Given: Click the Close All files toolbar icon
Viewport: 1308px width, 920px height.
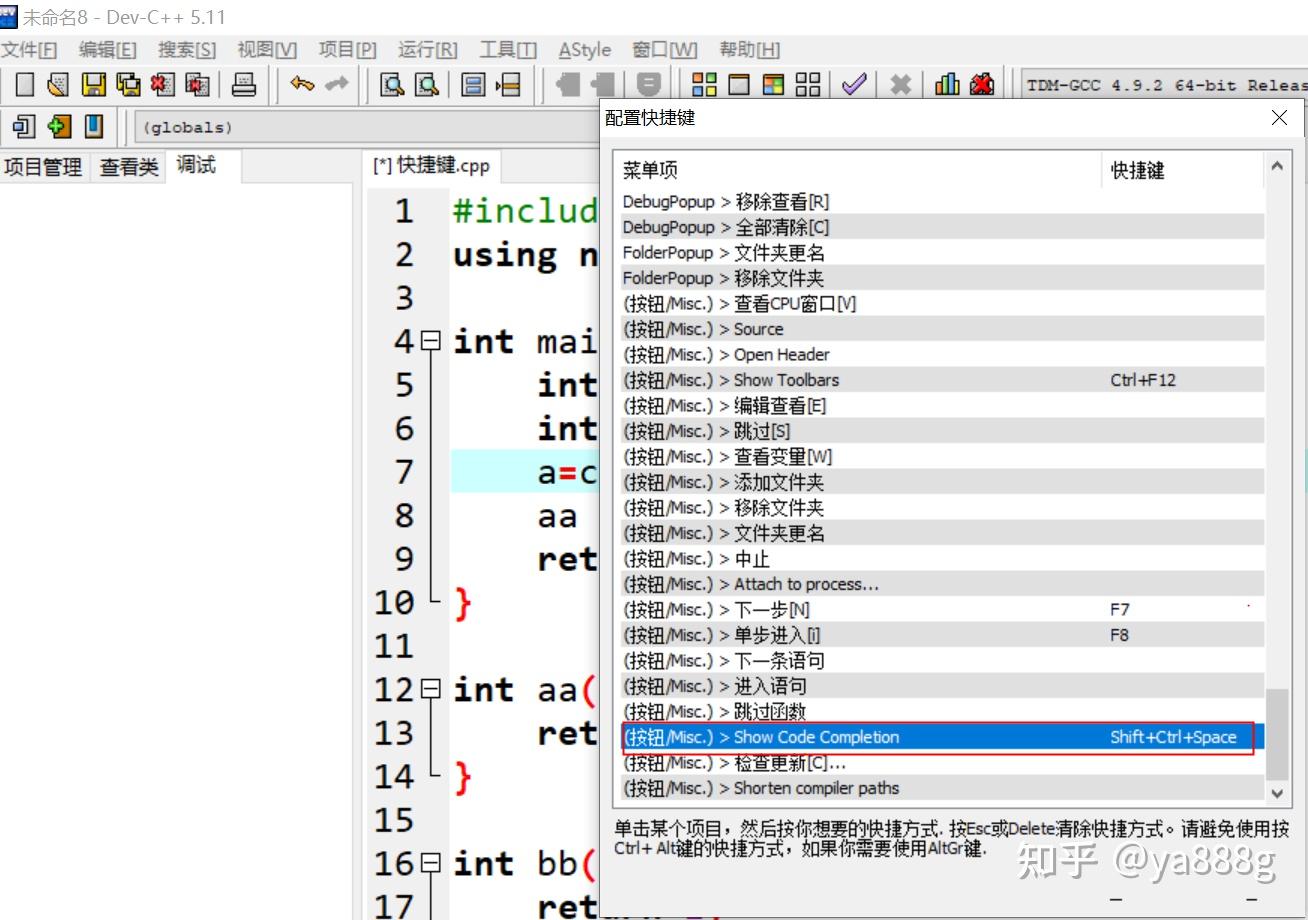Looking at the screenshot, I should [198, 85].
